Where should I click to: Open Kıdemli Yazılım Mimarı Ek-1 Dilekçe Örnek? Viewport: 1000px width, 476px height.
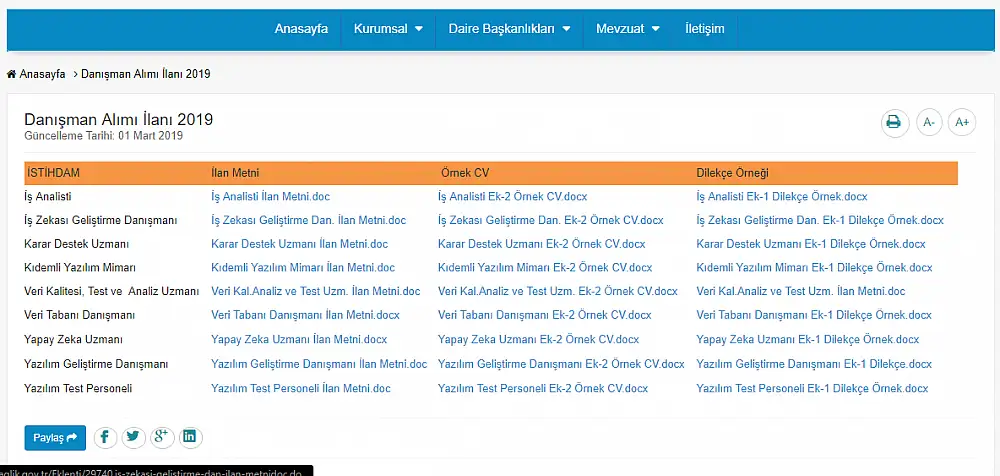(814, 268)
